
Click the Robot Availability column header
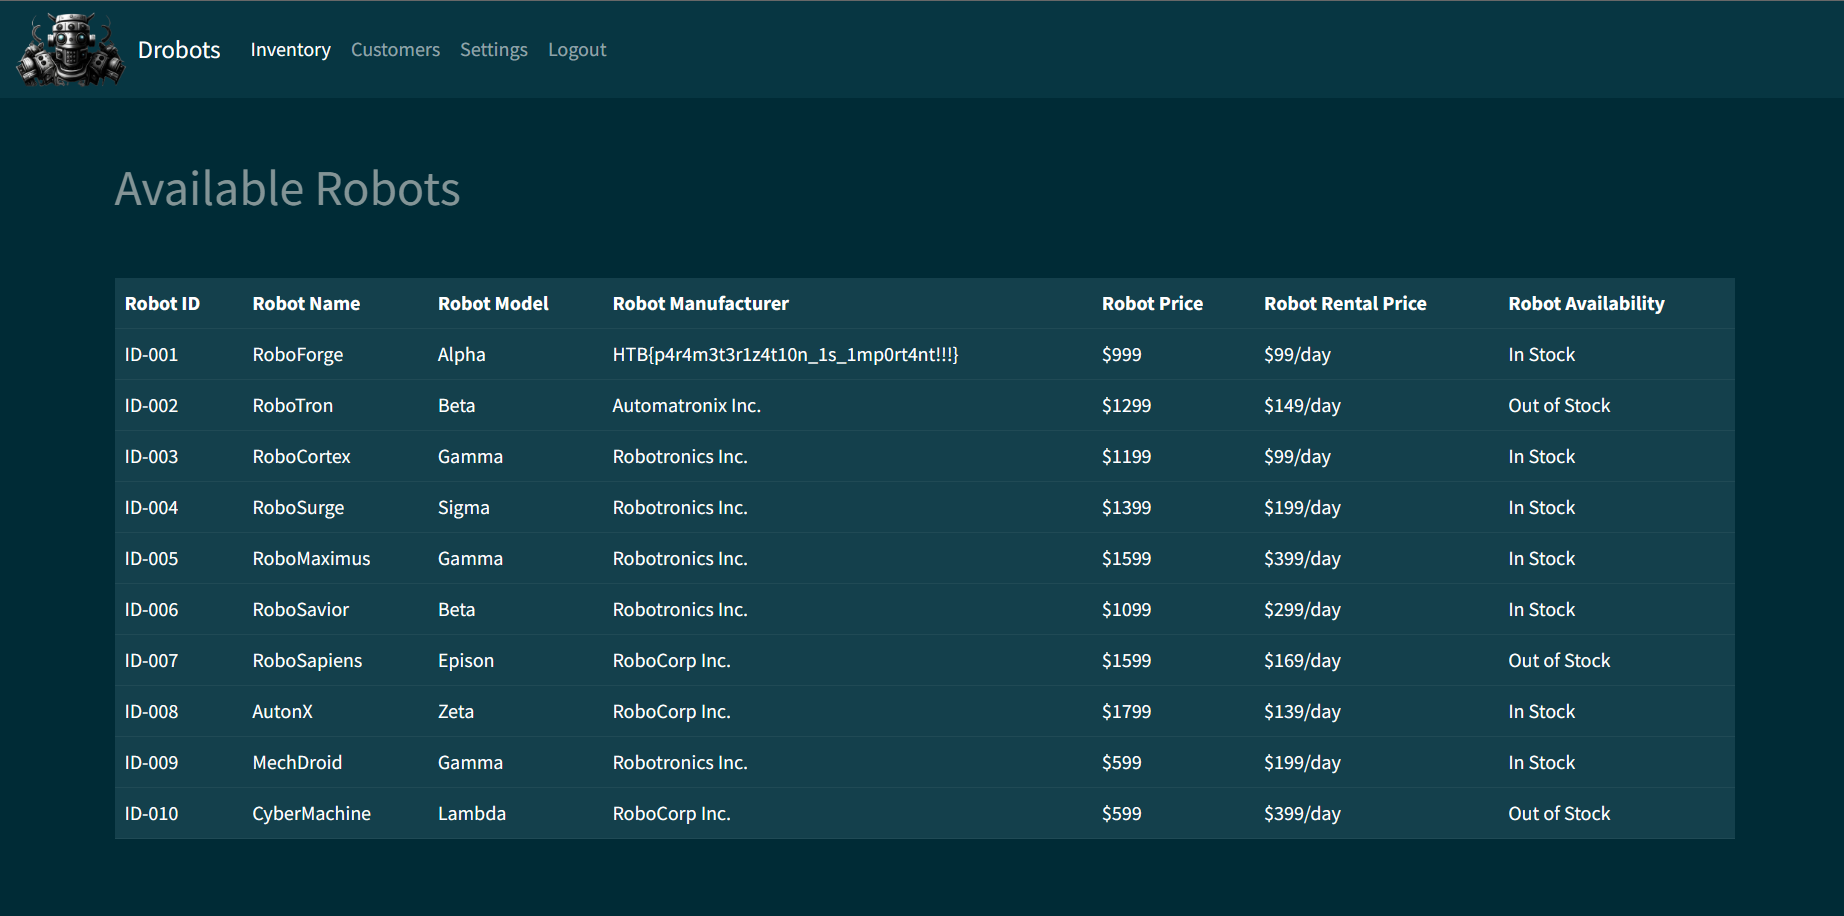pos(1585,304)
